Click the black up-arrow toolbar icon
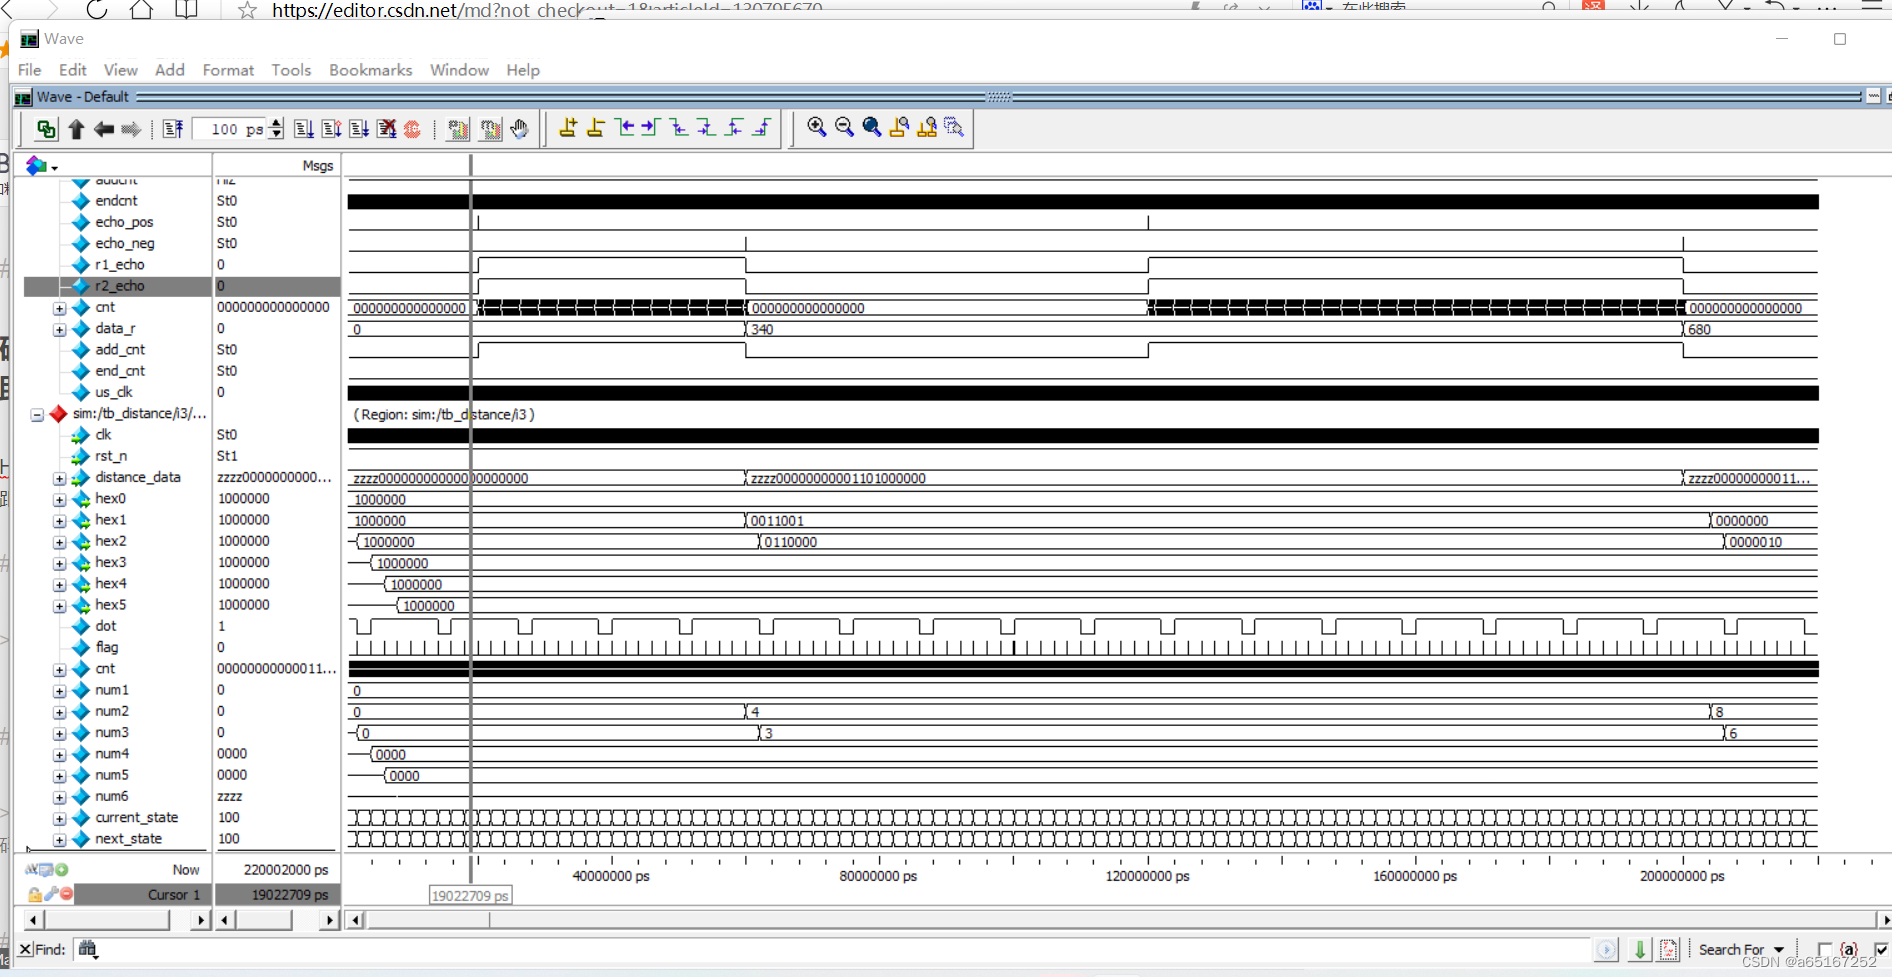 pyautogui.click(x=76, y=129)
